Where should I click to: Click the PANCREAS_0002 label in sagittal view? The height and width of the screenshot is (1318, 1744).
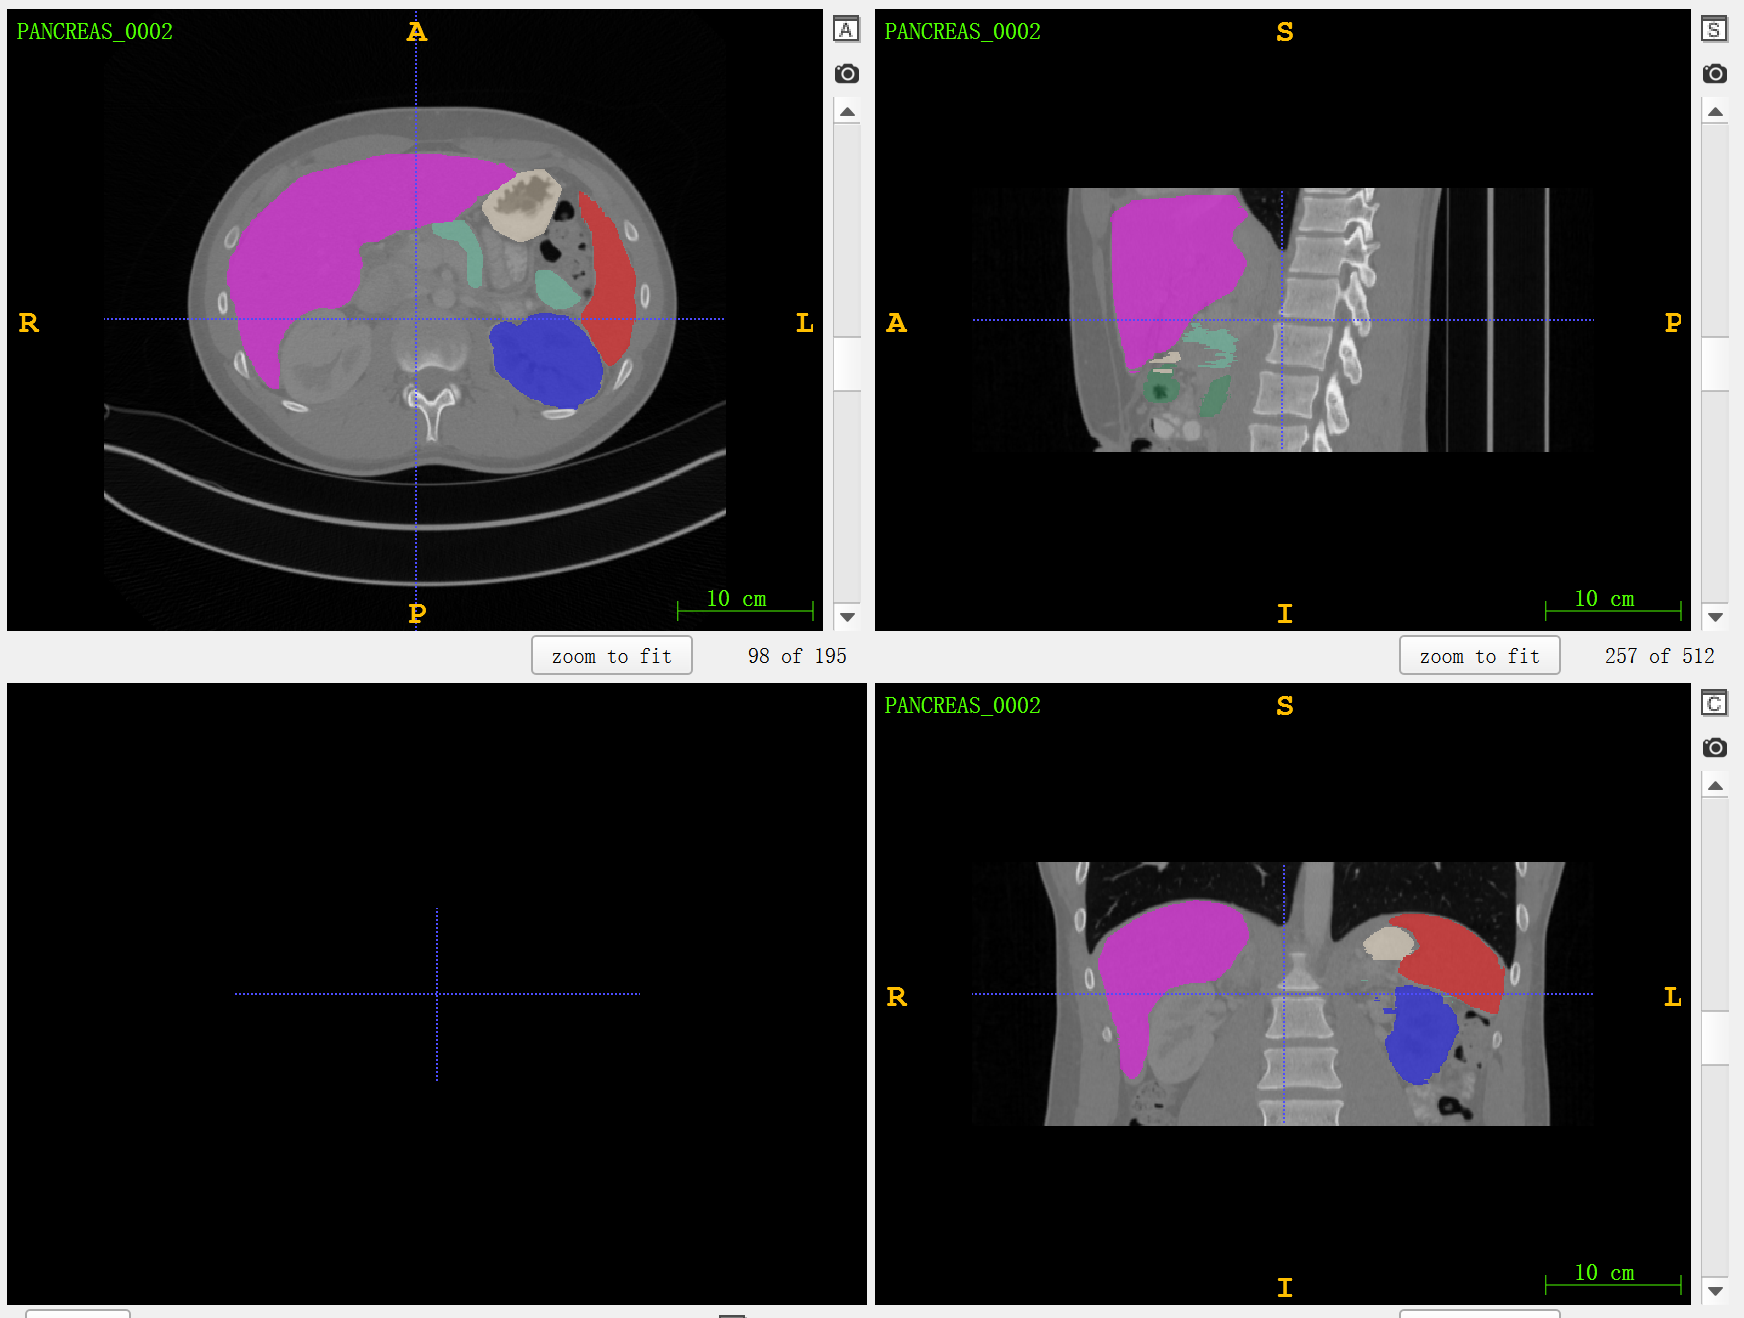click(963, 32)
